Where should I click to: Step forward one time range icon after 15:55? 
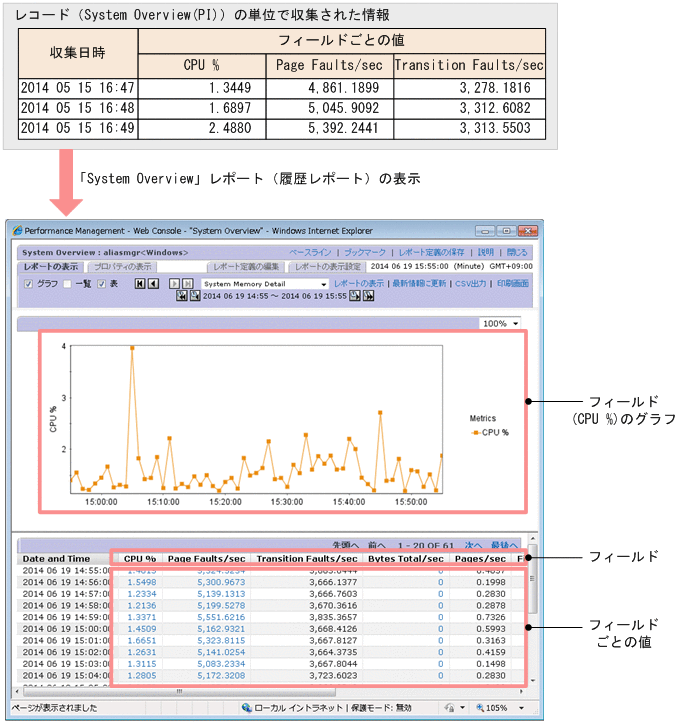(355, 296)
